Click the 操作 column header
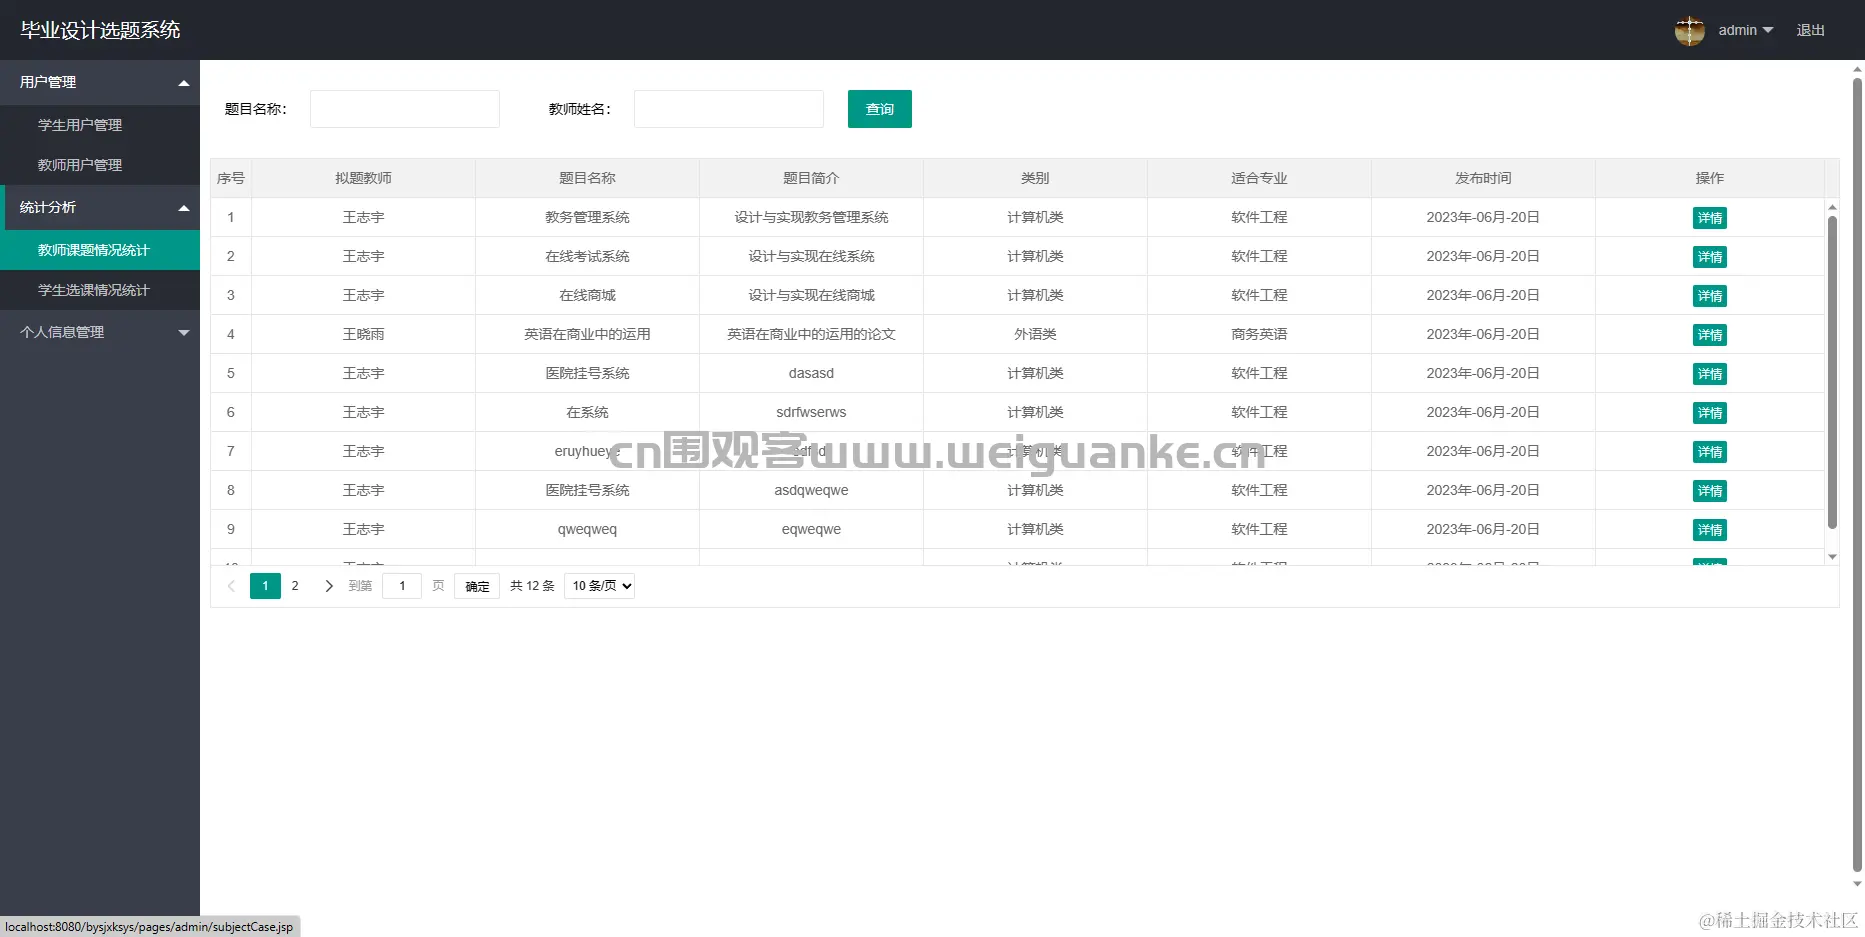Image resolution: width=1865 pixels, height=937 pixels. [x=1710, y=178]
